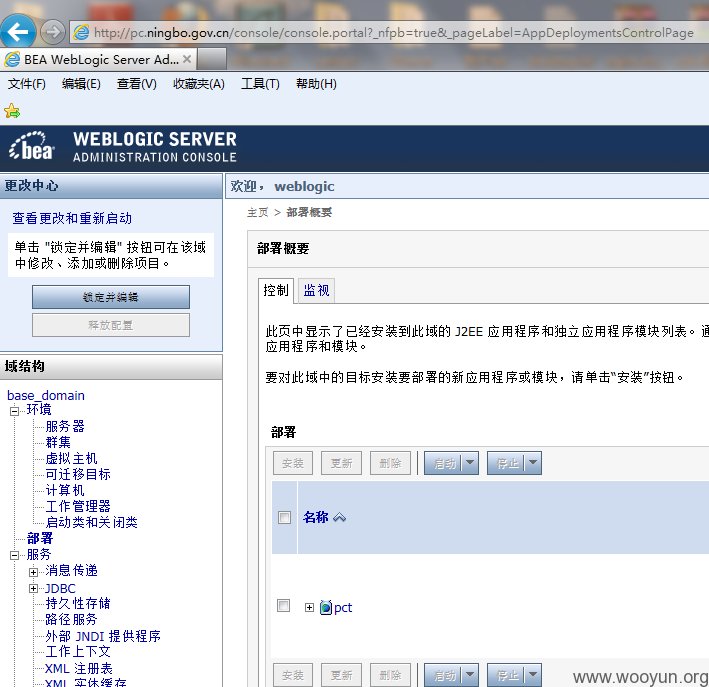
Task: Close the BEA WebLogic Server tab
Action: [x=187, y=59]
